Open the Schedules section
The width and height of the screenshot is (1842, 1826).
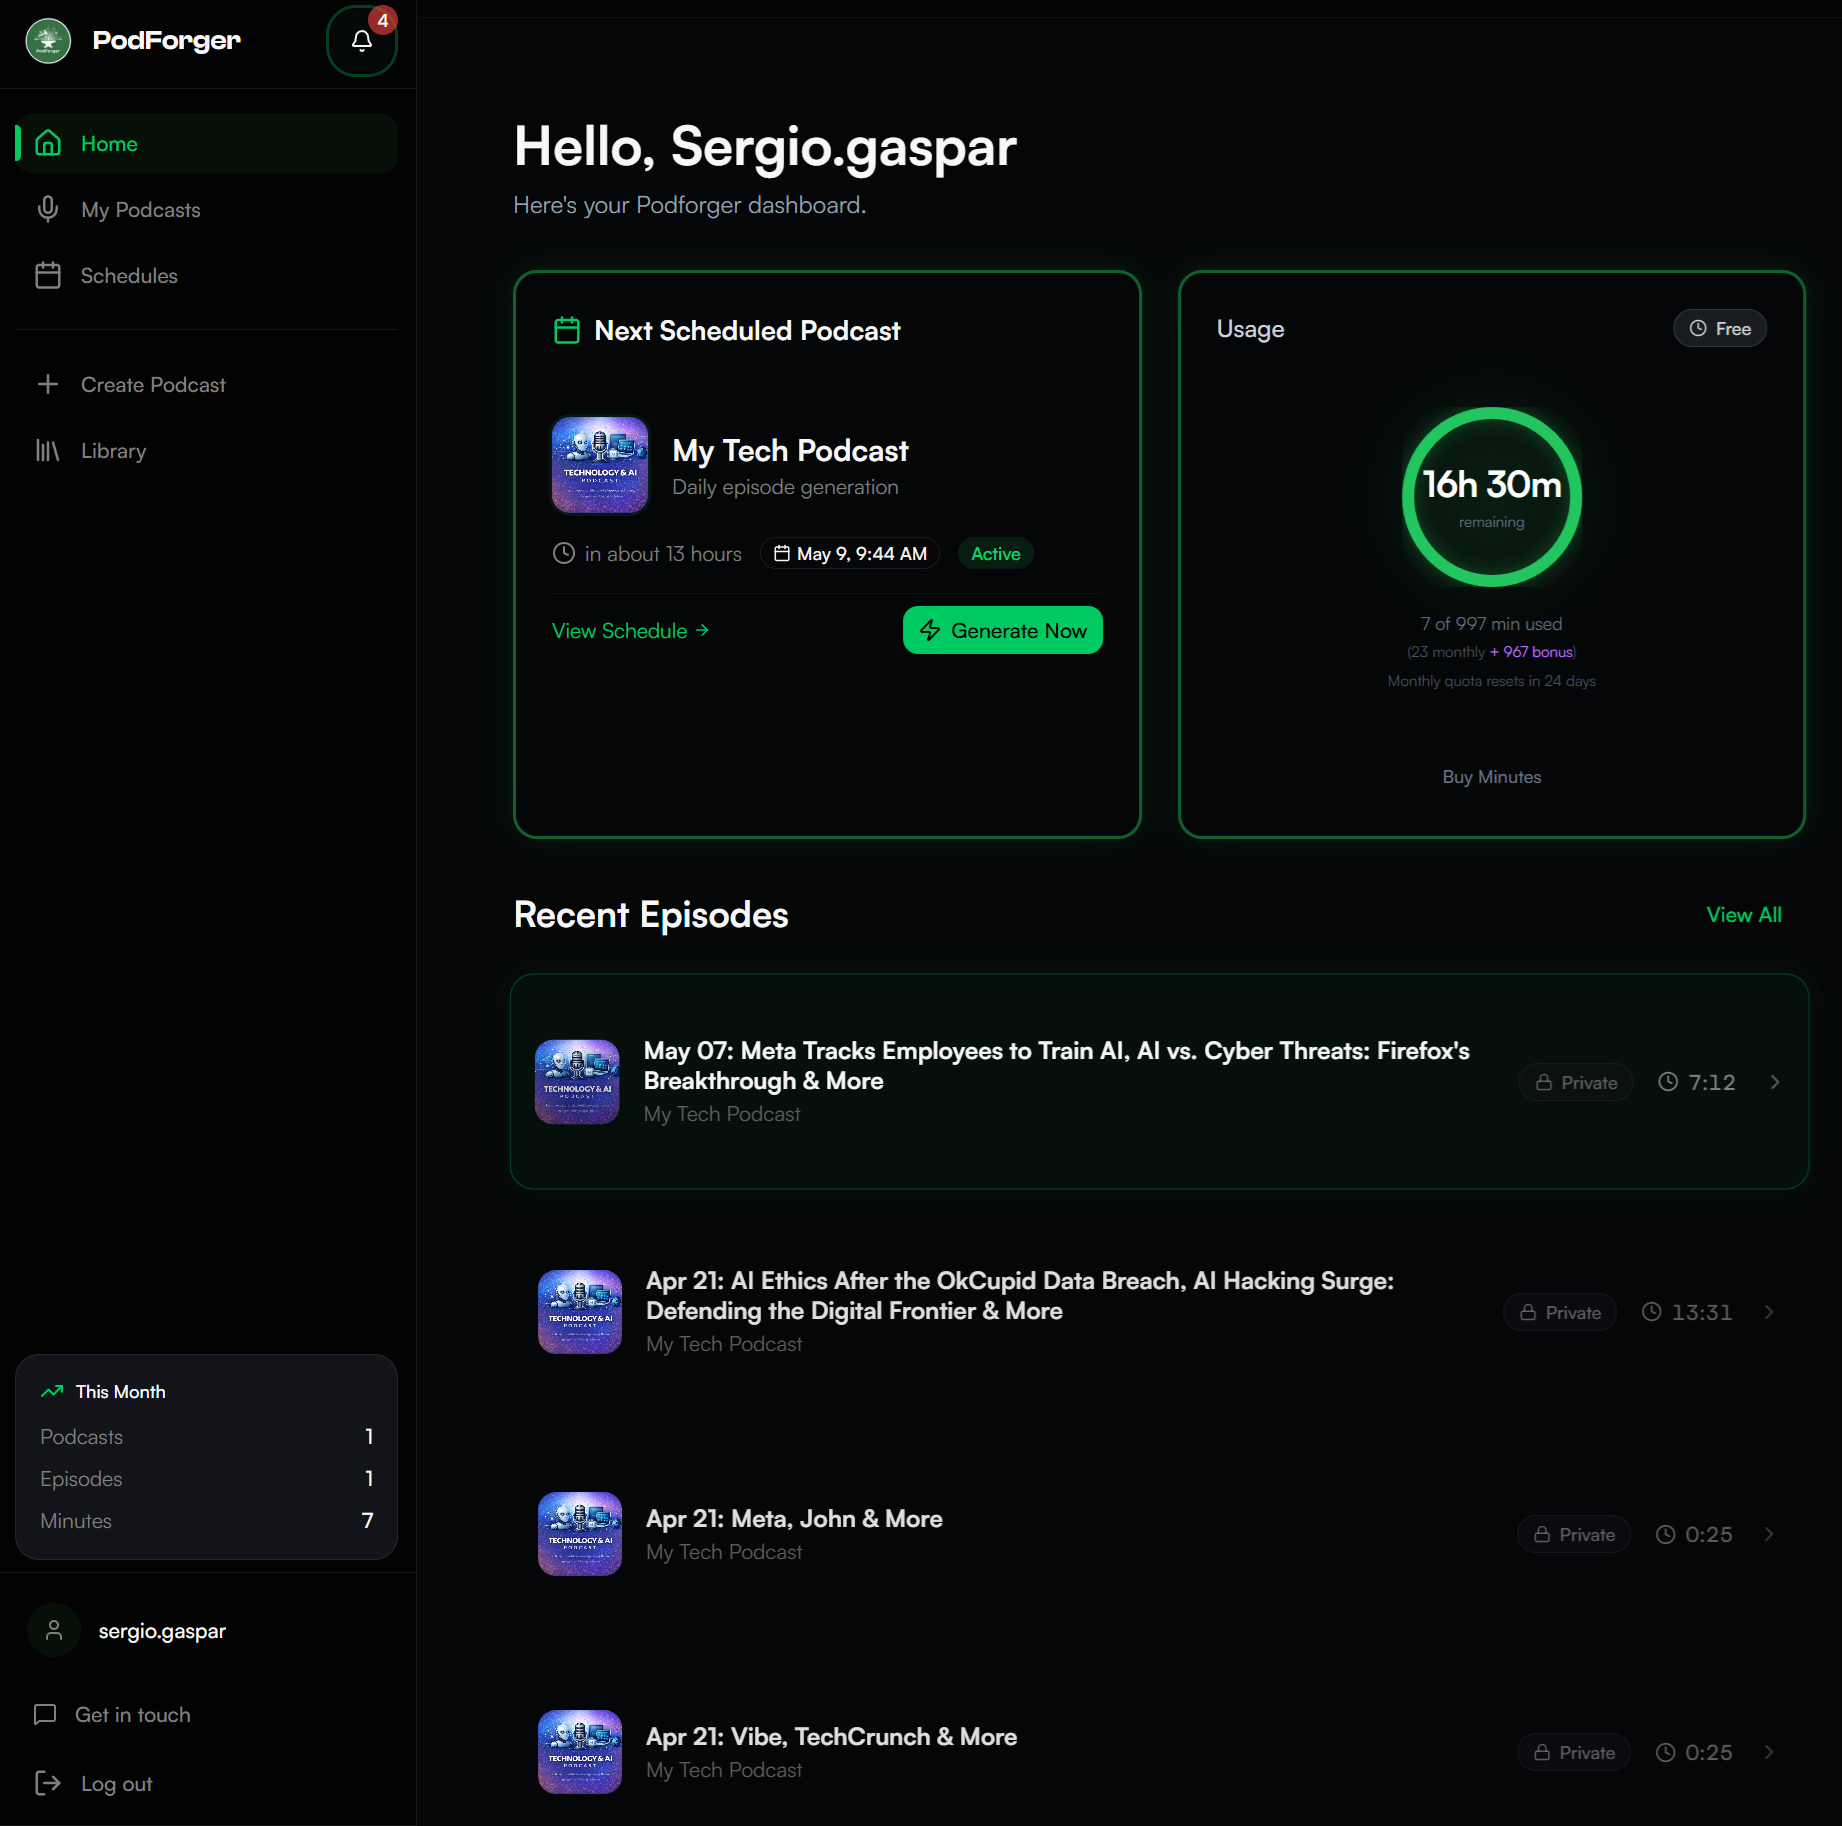pyautogui.click(x=206, y=275)
